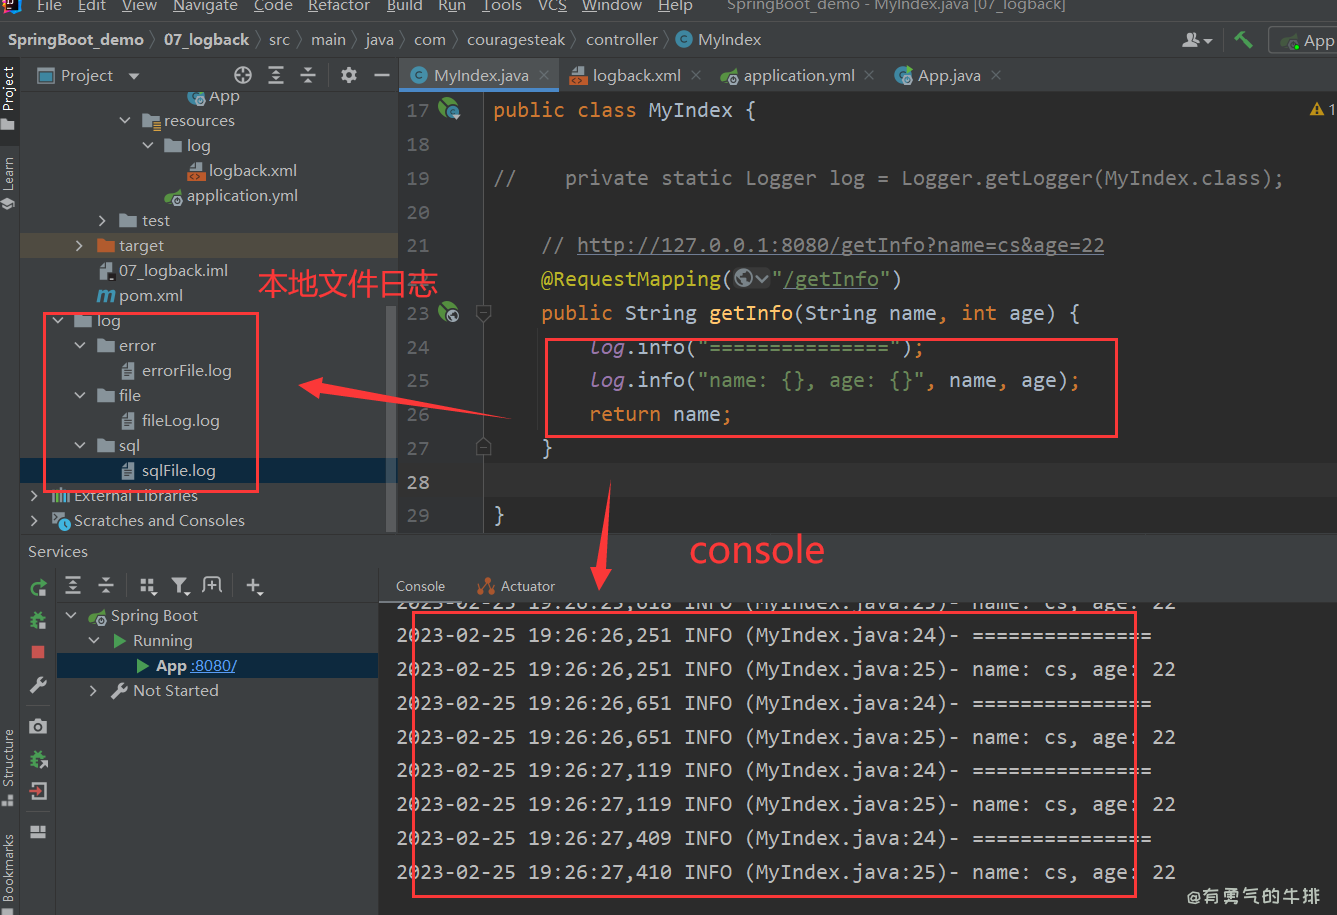Collapse all services in Services toolbar
The width and height of the screenshot is (1337, 915).
106,585
